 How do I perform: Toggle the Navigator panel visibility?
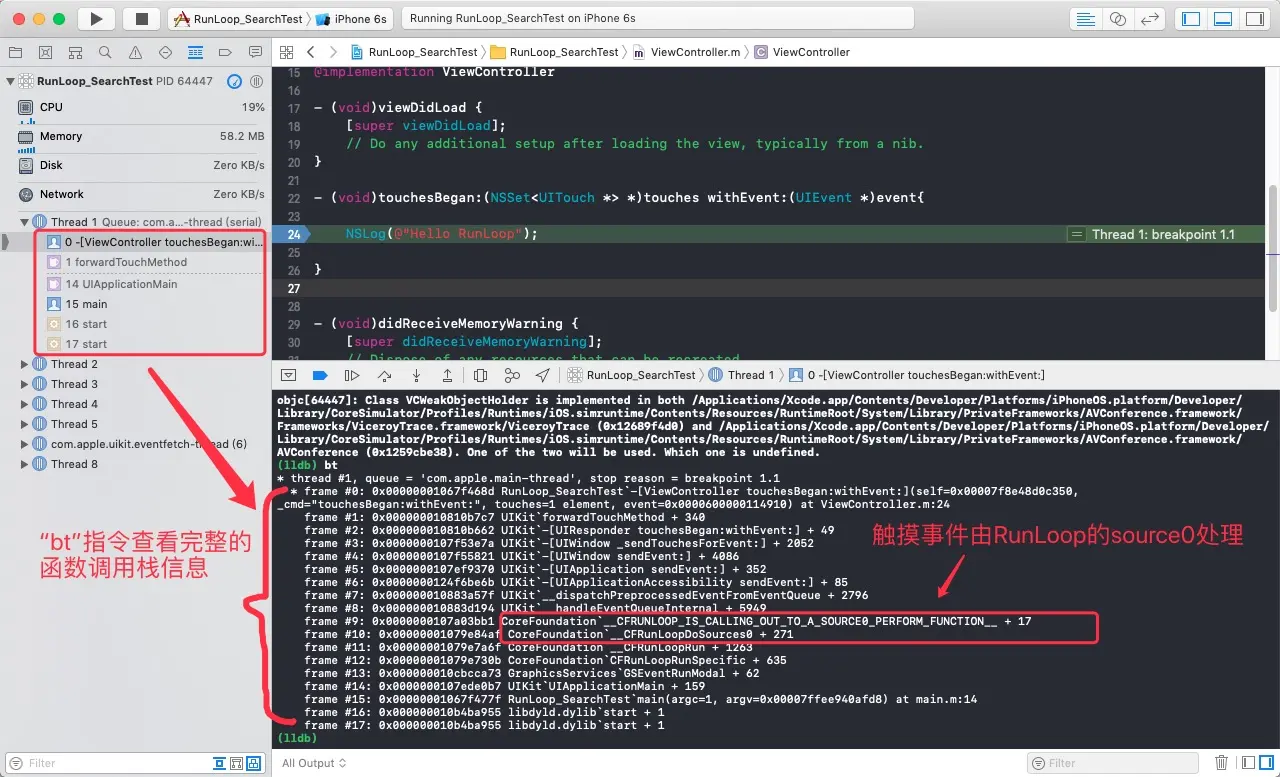(x=1191, y=19)
